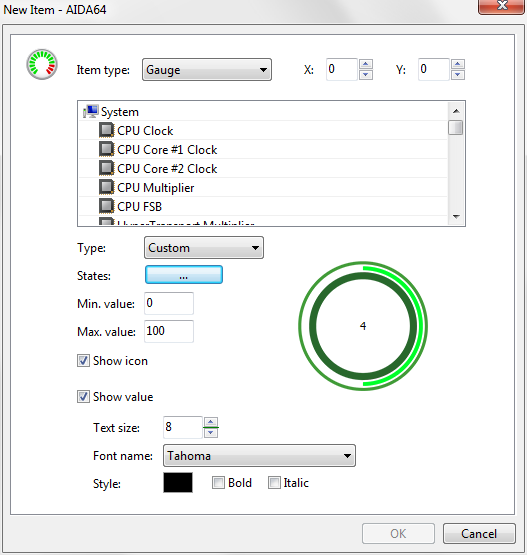
Task: Click the circular green gauge preview
Action: 363,326
